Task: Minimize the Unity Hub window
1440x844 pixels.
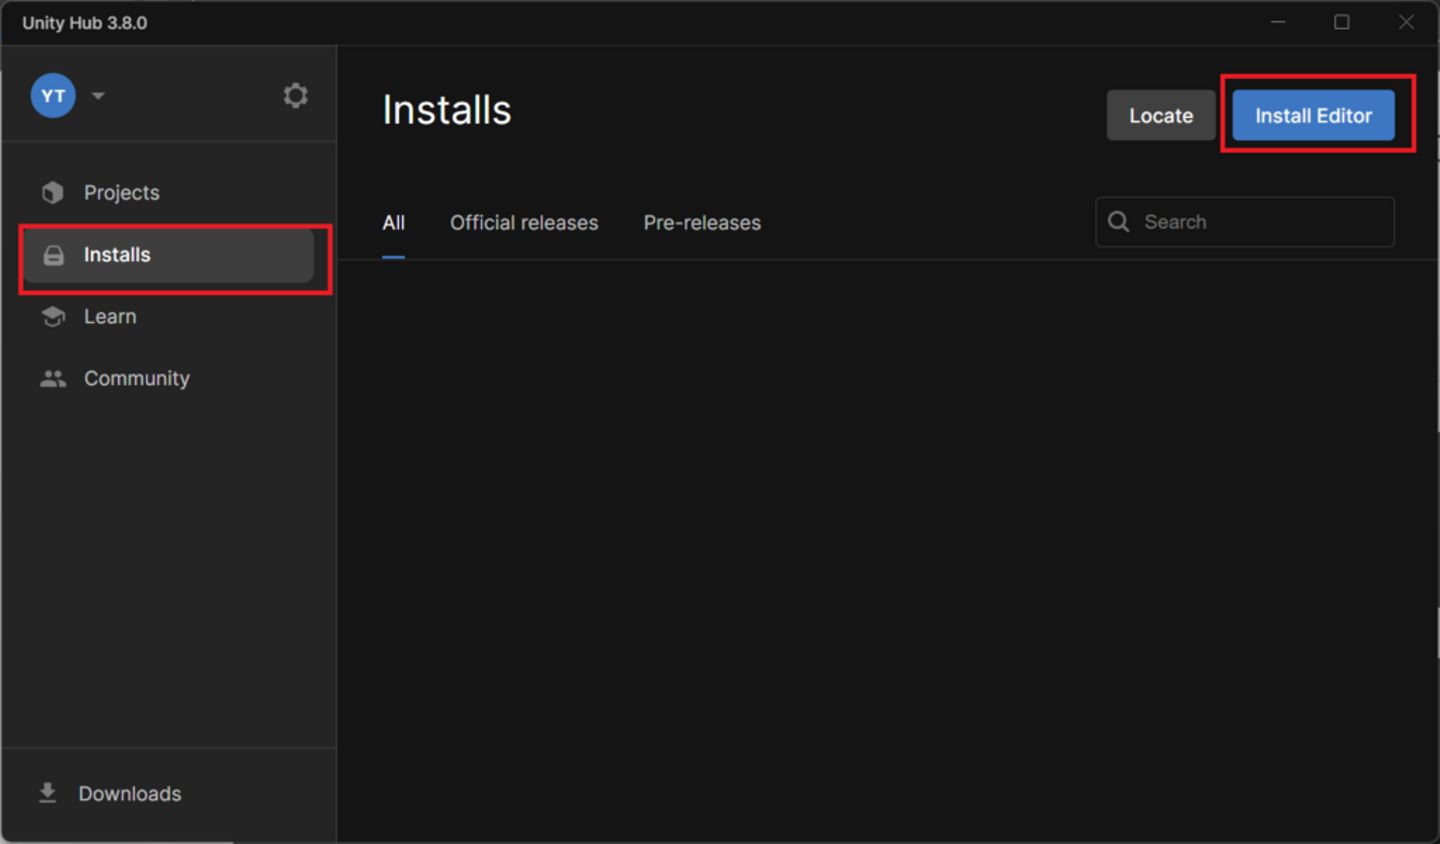Action: [x=1278, y=22]
